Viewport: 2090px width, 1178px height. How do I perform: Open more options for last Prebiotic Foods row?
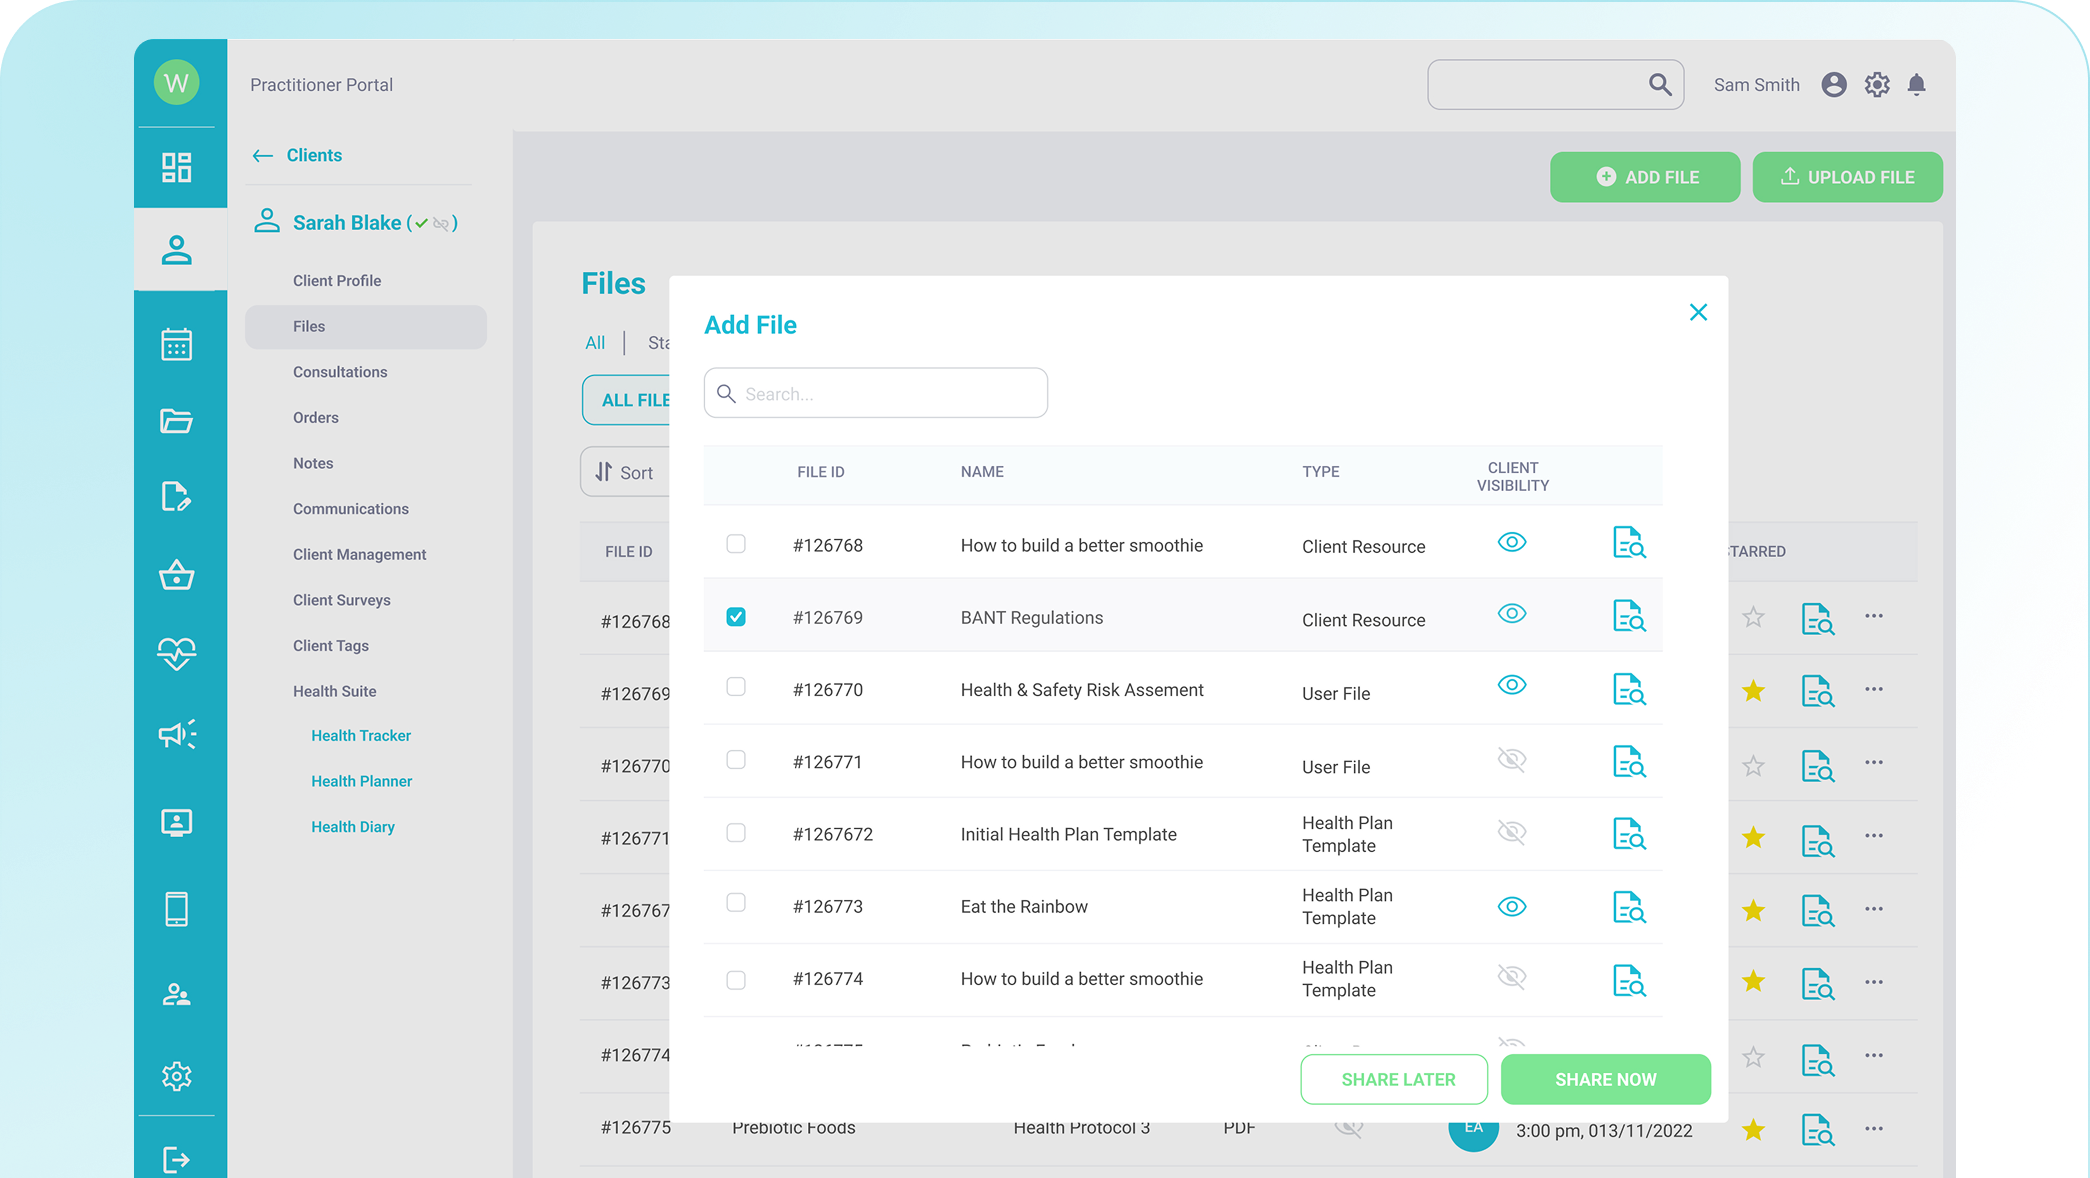[1873, 1129]
